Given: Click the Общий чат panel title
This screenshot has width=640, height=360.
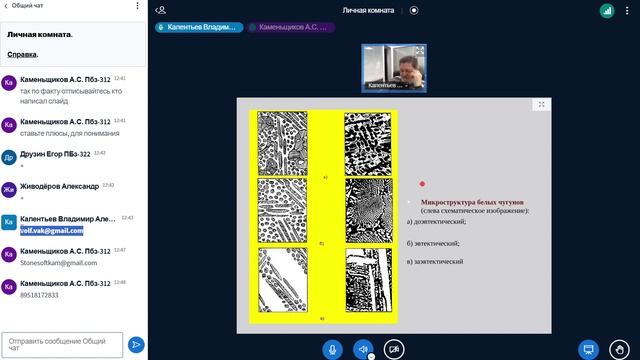Looking at the screenshot, I should click(27, 6).
